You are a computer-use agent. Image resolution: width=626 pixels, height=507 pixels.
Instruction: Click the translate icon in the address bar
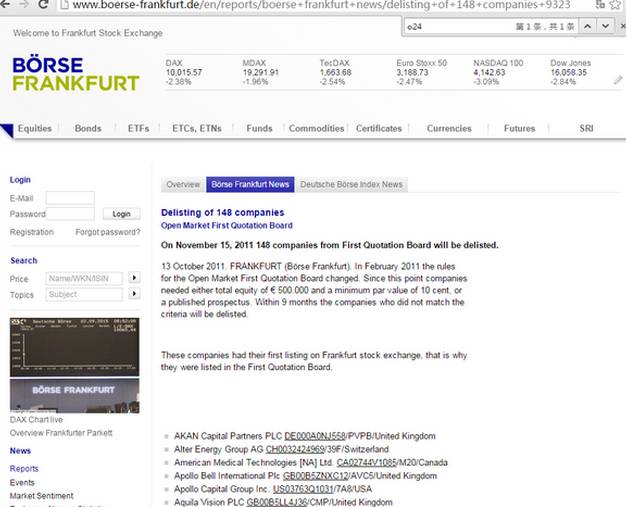coord(600,4)
